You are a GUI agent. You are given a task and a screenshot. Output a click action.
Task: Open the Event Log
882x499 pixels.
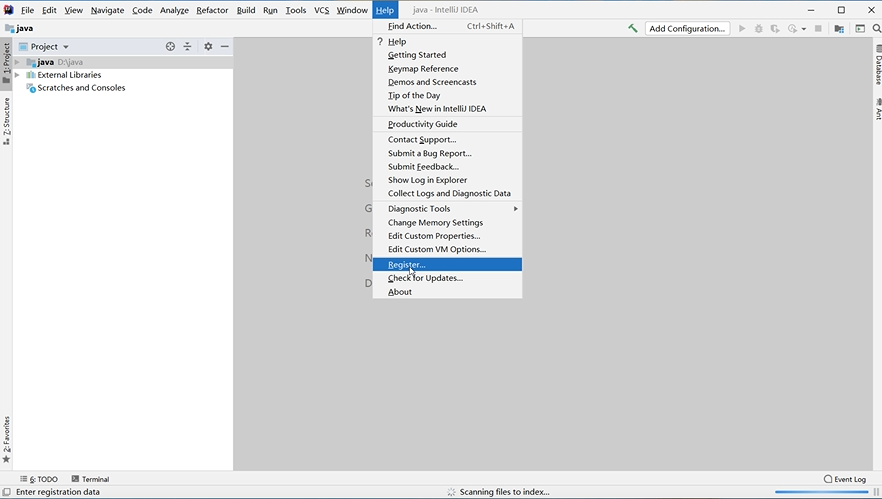point(844,479)
